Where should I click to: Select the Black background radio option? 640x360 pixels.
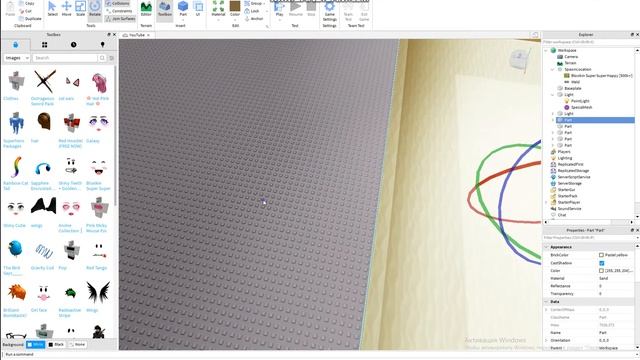click(56, 344)
